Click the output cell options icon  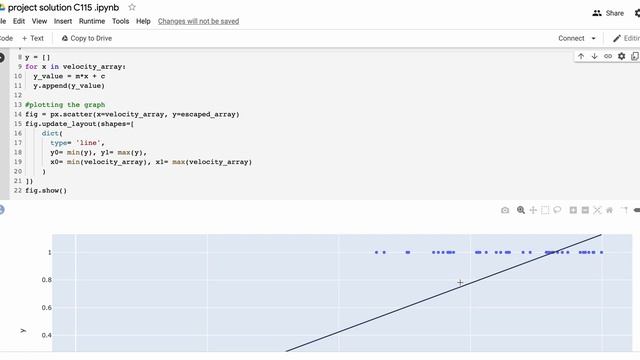pyautogui.click(x=2, y=210)
